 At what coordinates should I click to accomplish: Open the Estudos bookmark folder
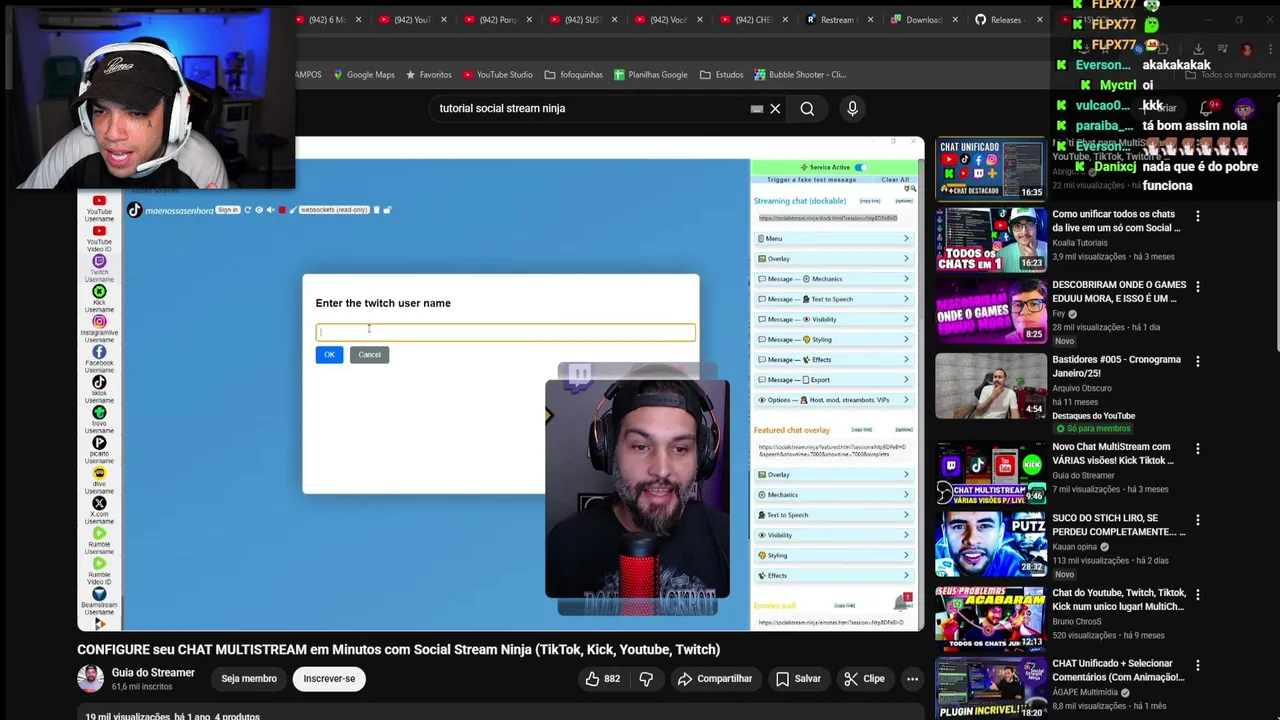[x=721, y=74]
